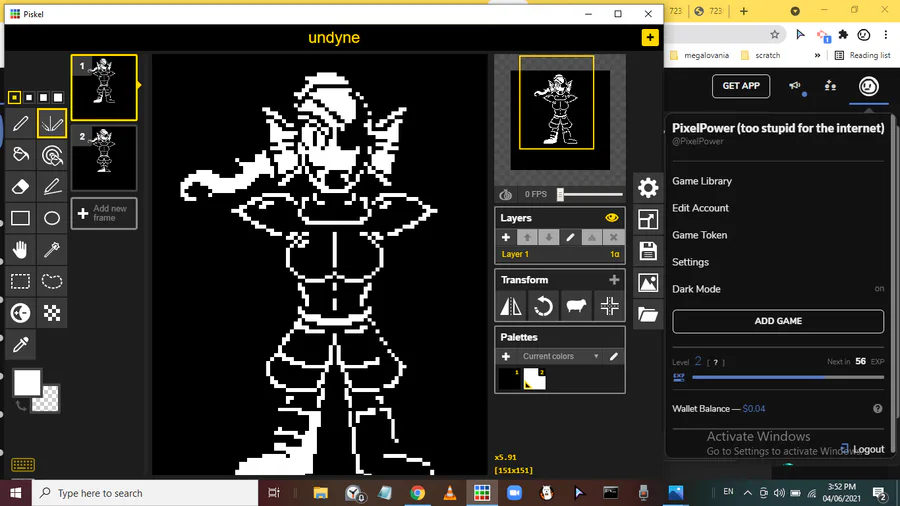Screen dimensions: 900x506
Task: Select the Vertical Mirror pen tool
Action: (x=52, y=123)
